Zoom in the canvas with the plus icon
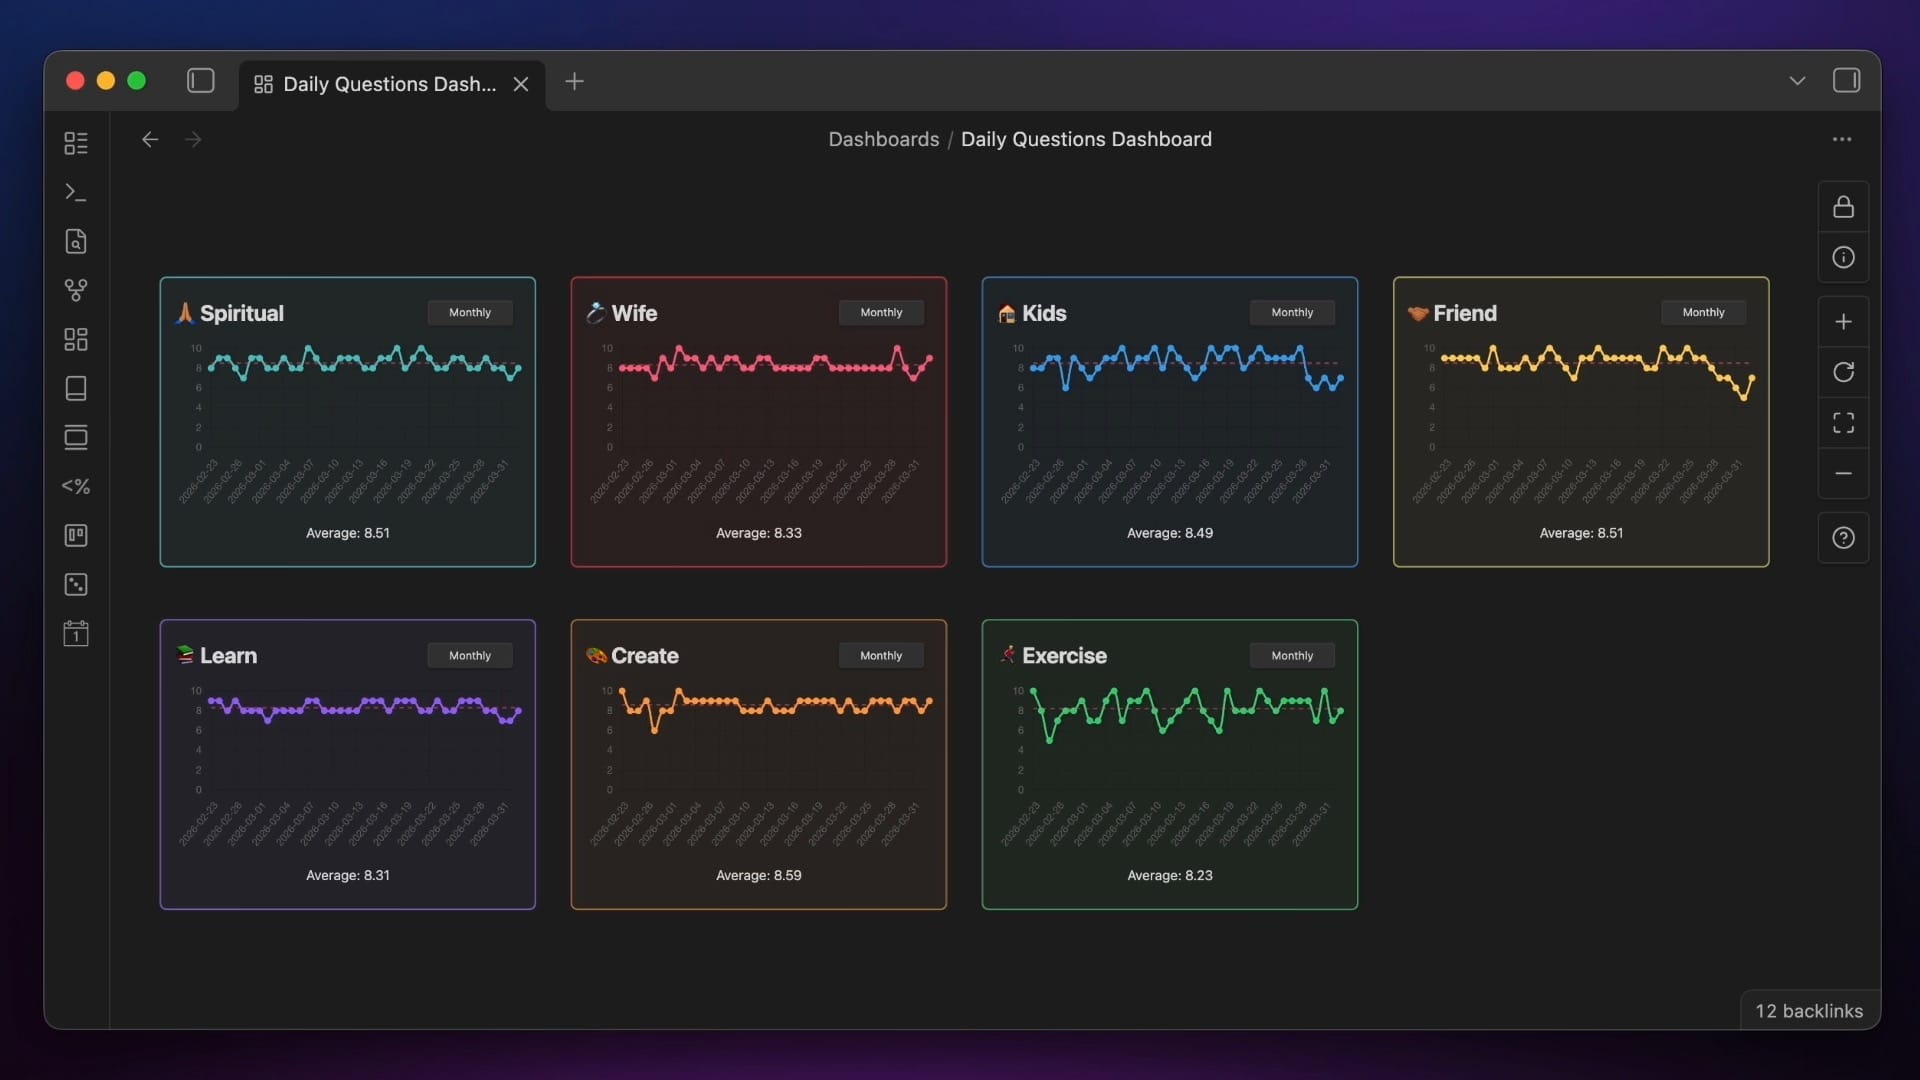The image size is (1920, 1080). click(x=1843, y=322)
